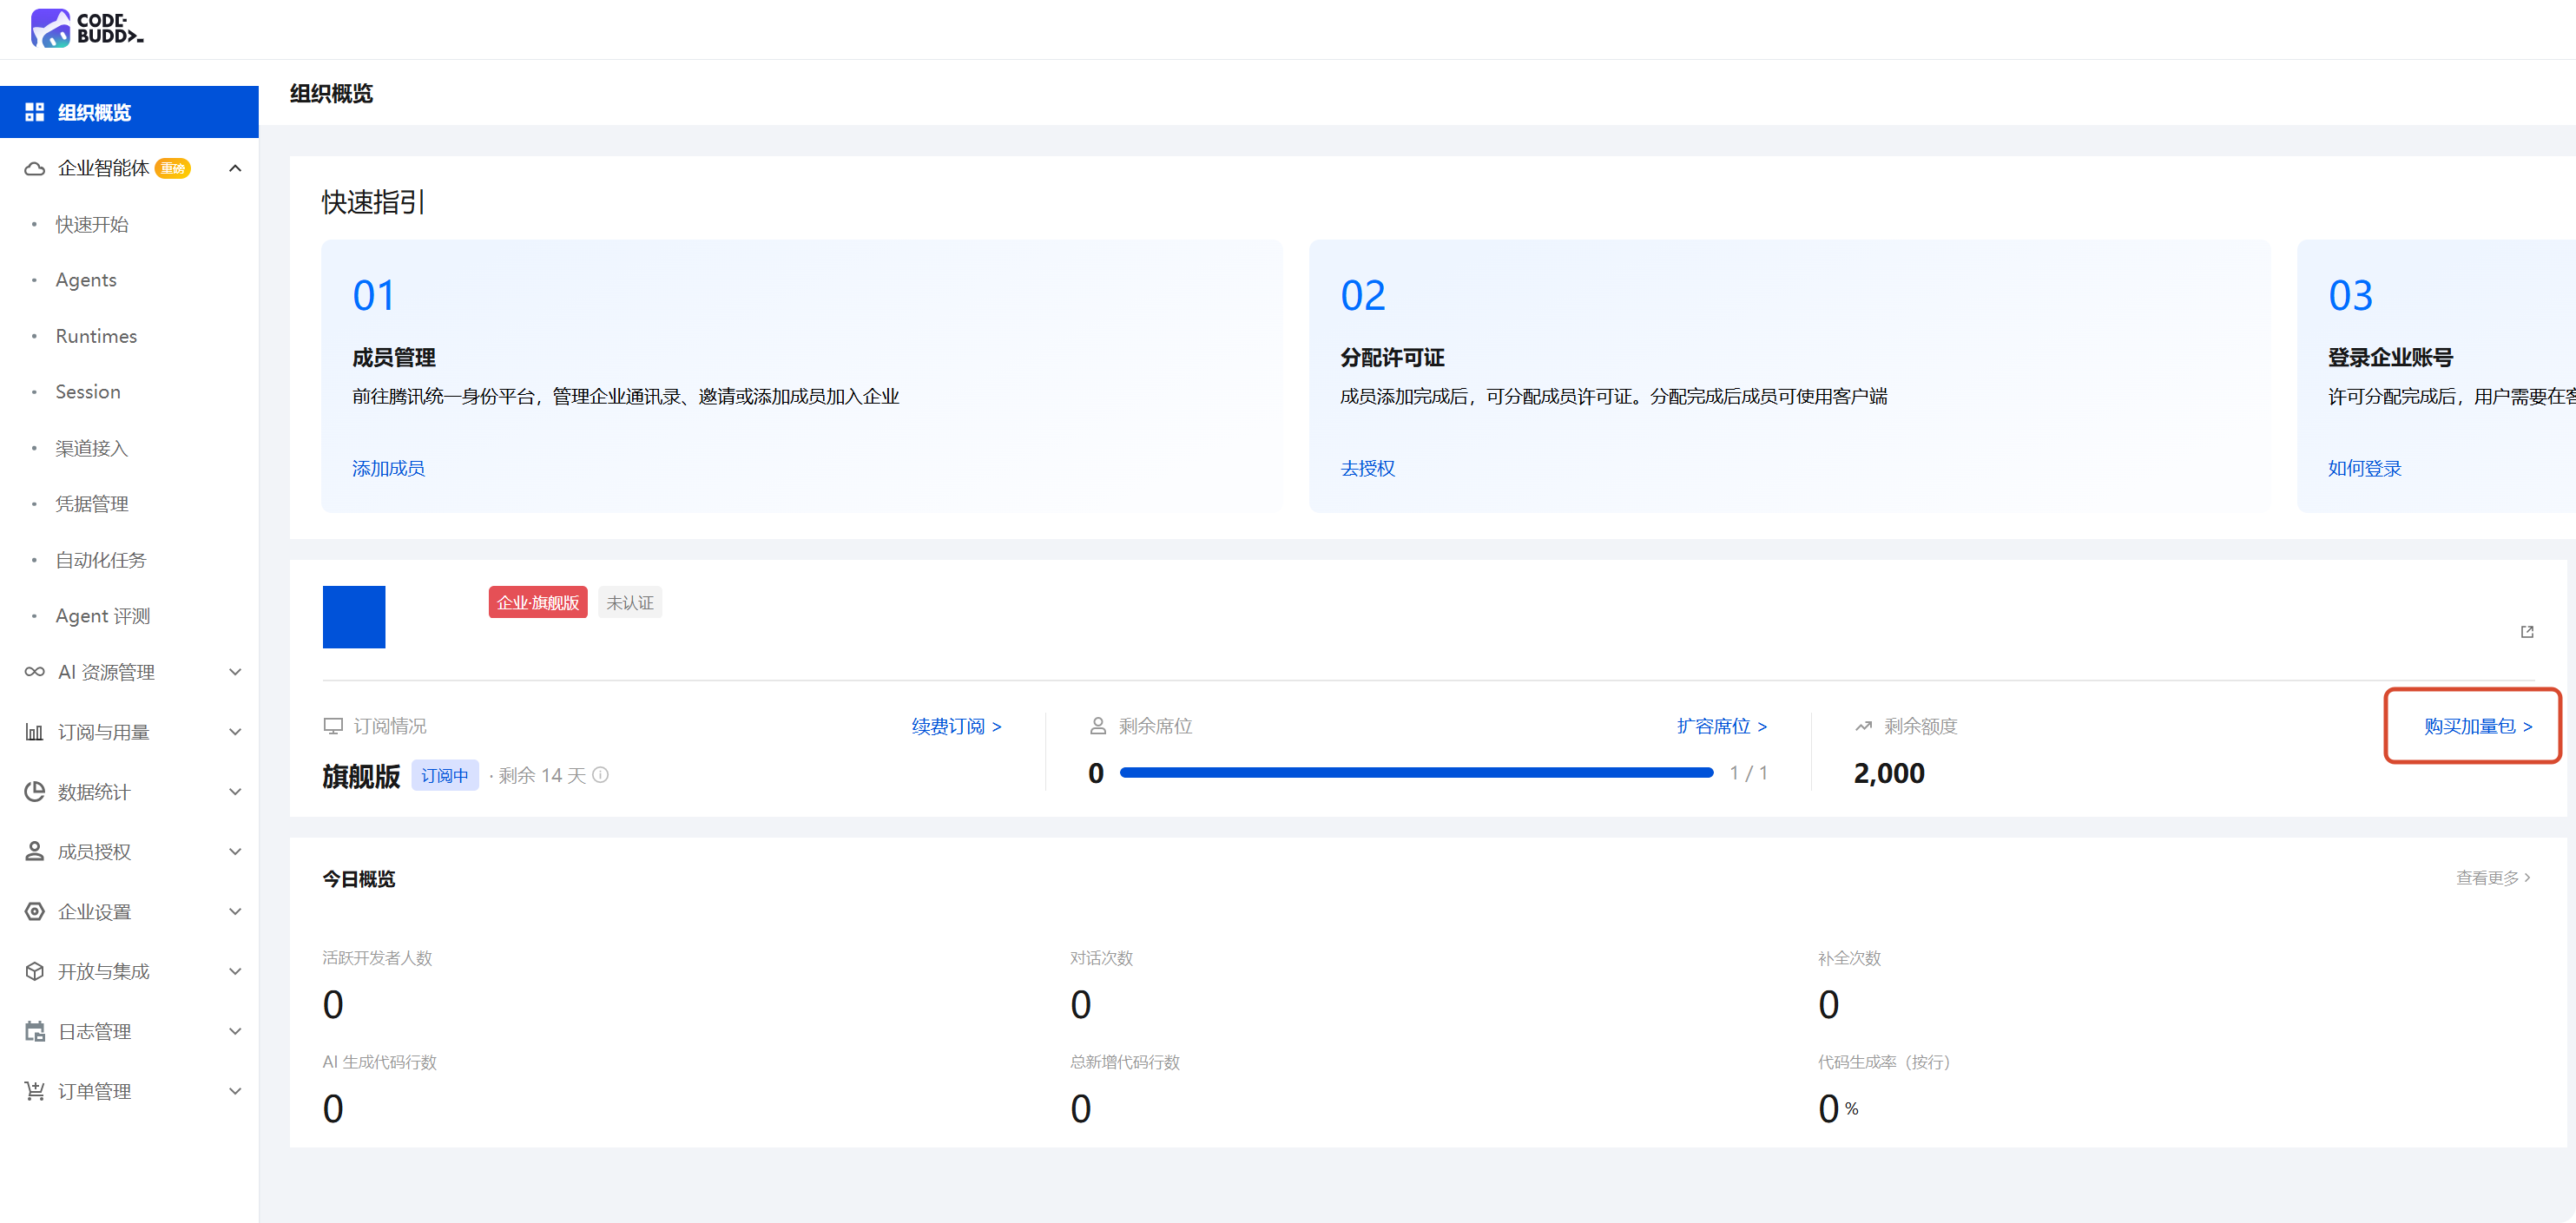Click the 数据统计 pie chart icon
This screenshot has height=1223, width=2576.
click(34, 792)
